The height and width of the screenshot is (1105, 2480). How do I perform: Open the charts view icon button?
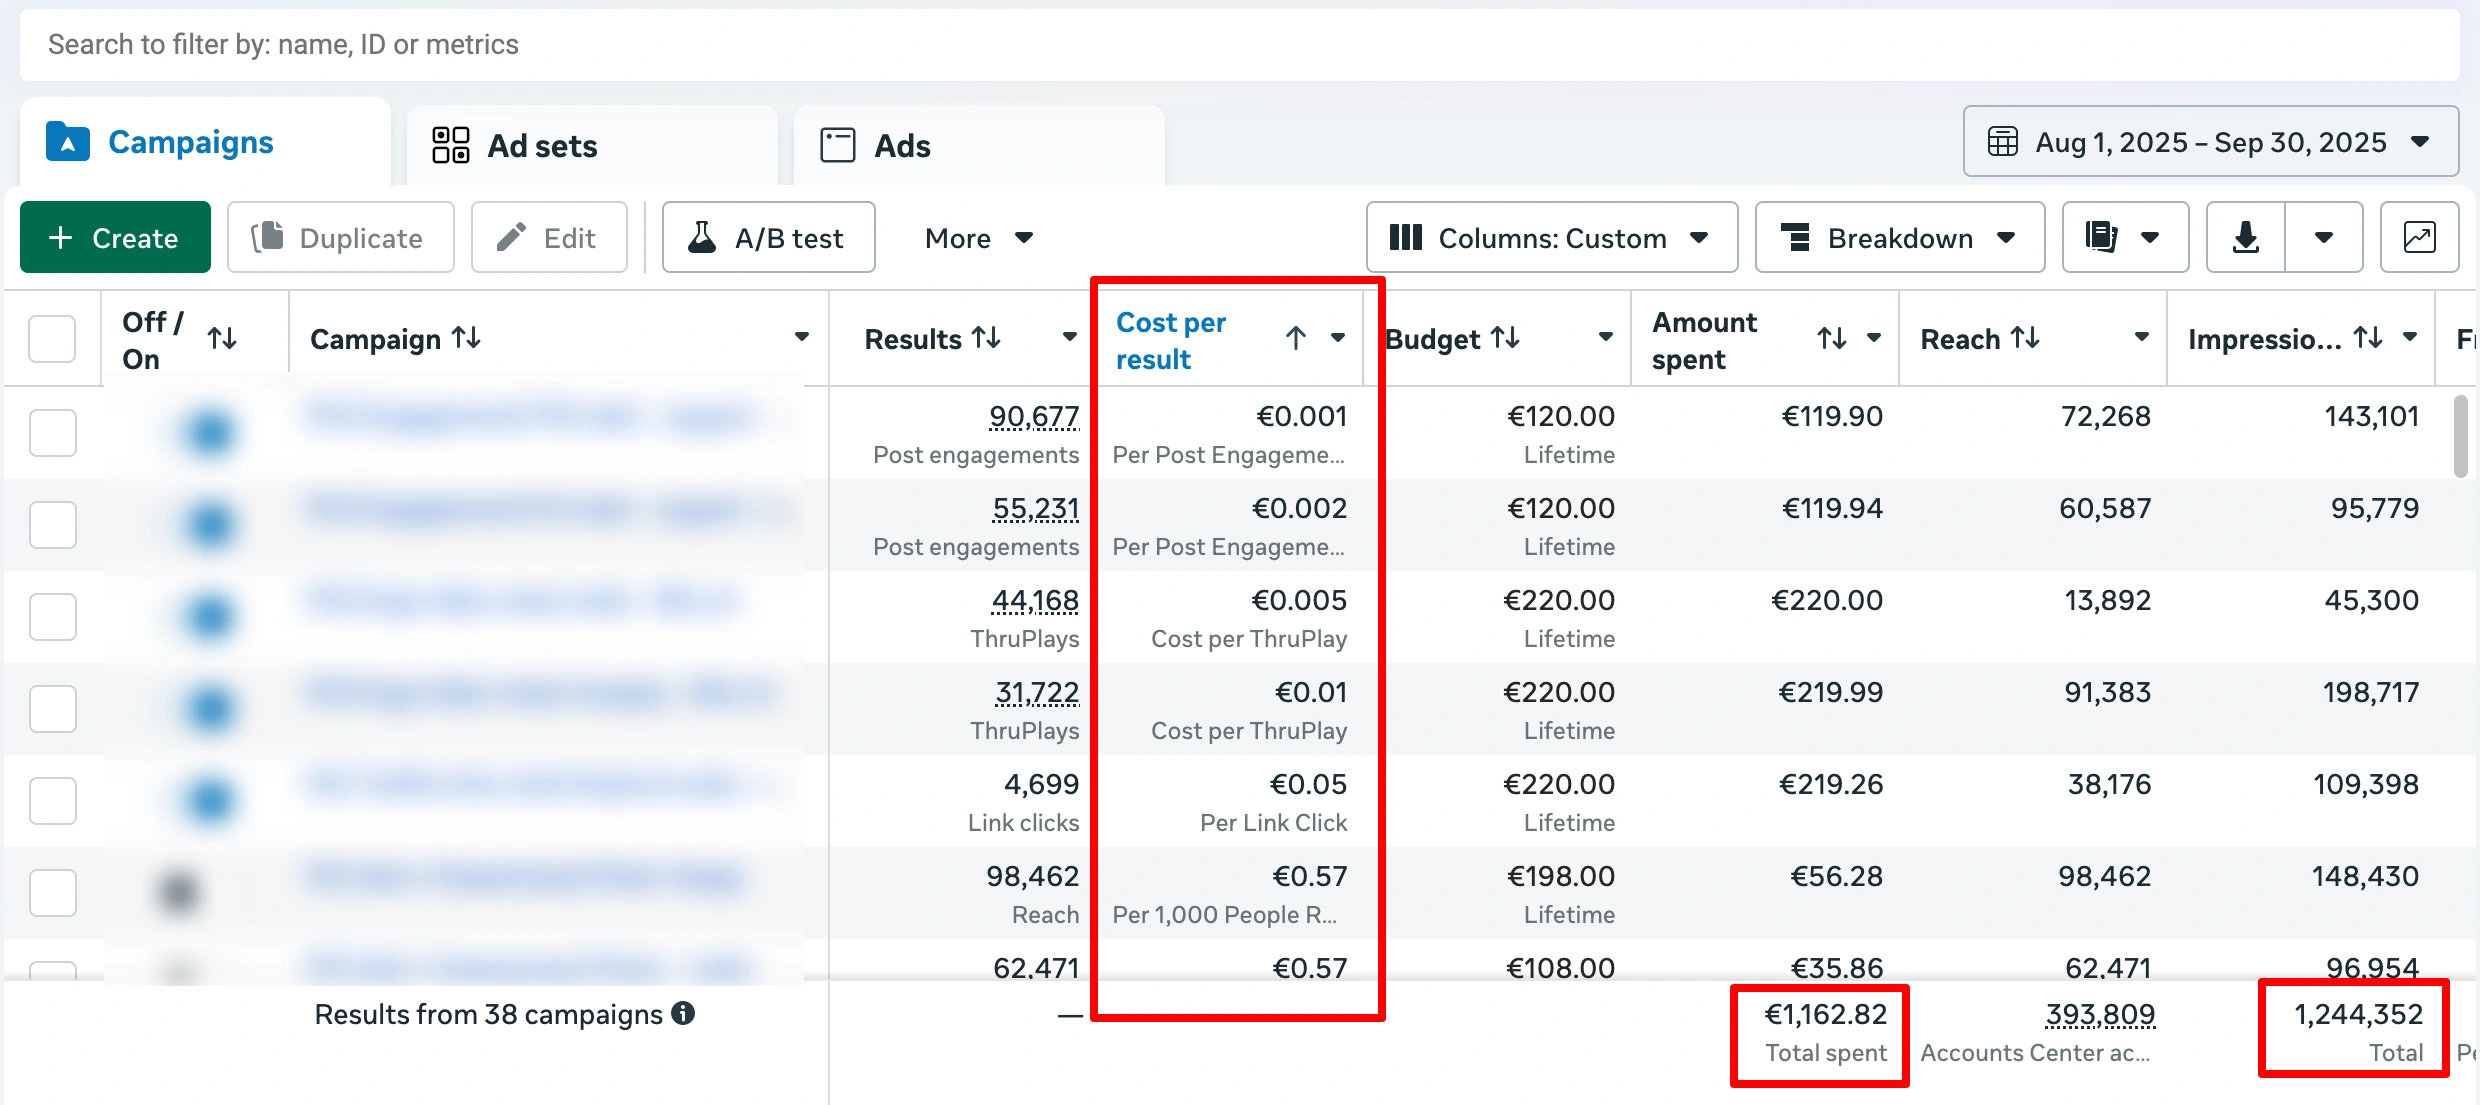pos(2419,238)
